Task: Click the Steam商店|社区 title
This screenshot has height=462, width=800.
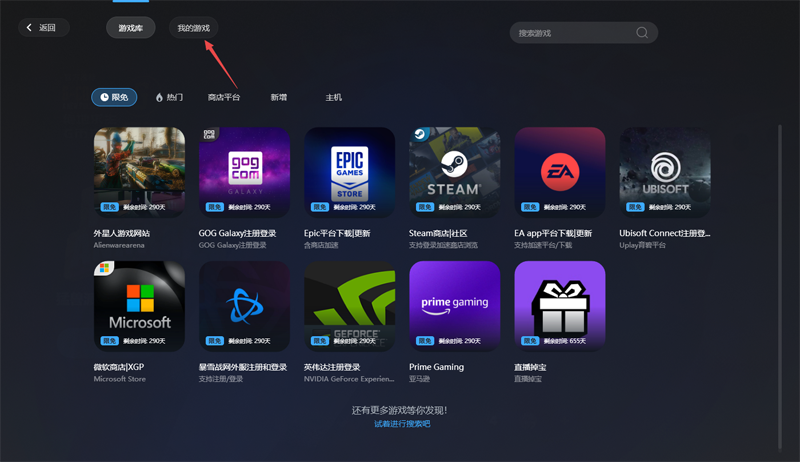Action: click(x=438, y=233)
